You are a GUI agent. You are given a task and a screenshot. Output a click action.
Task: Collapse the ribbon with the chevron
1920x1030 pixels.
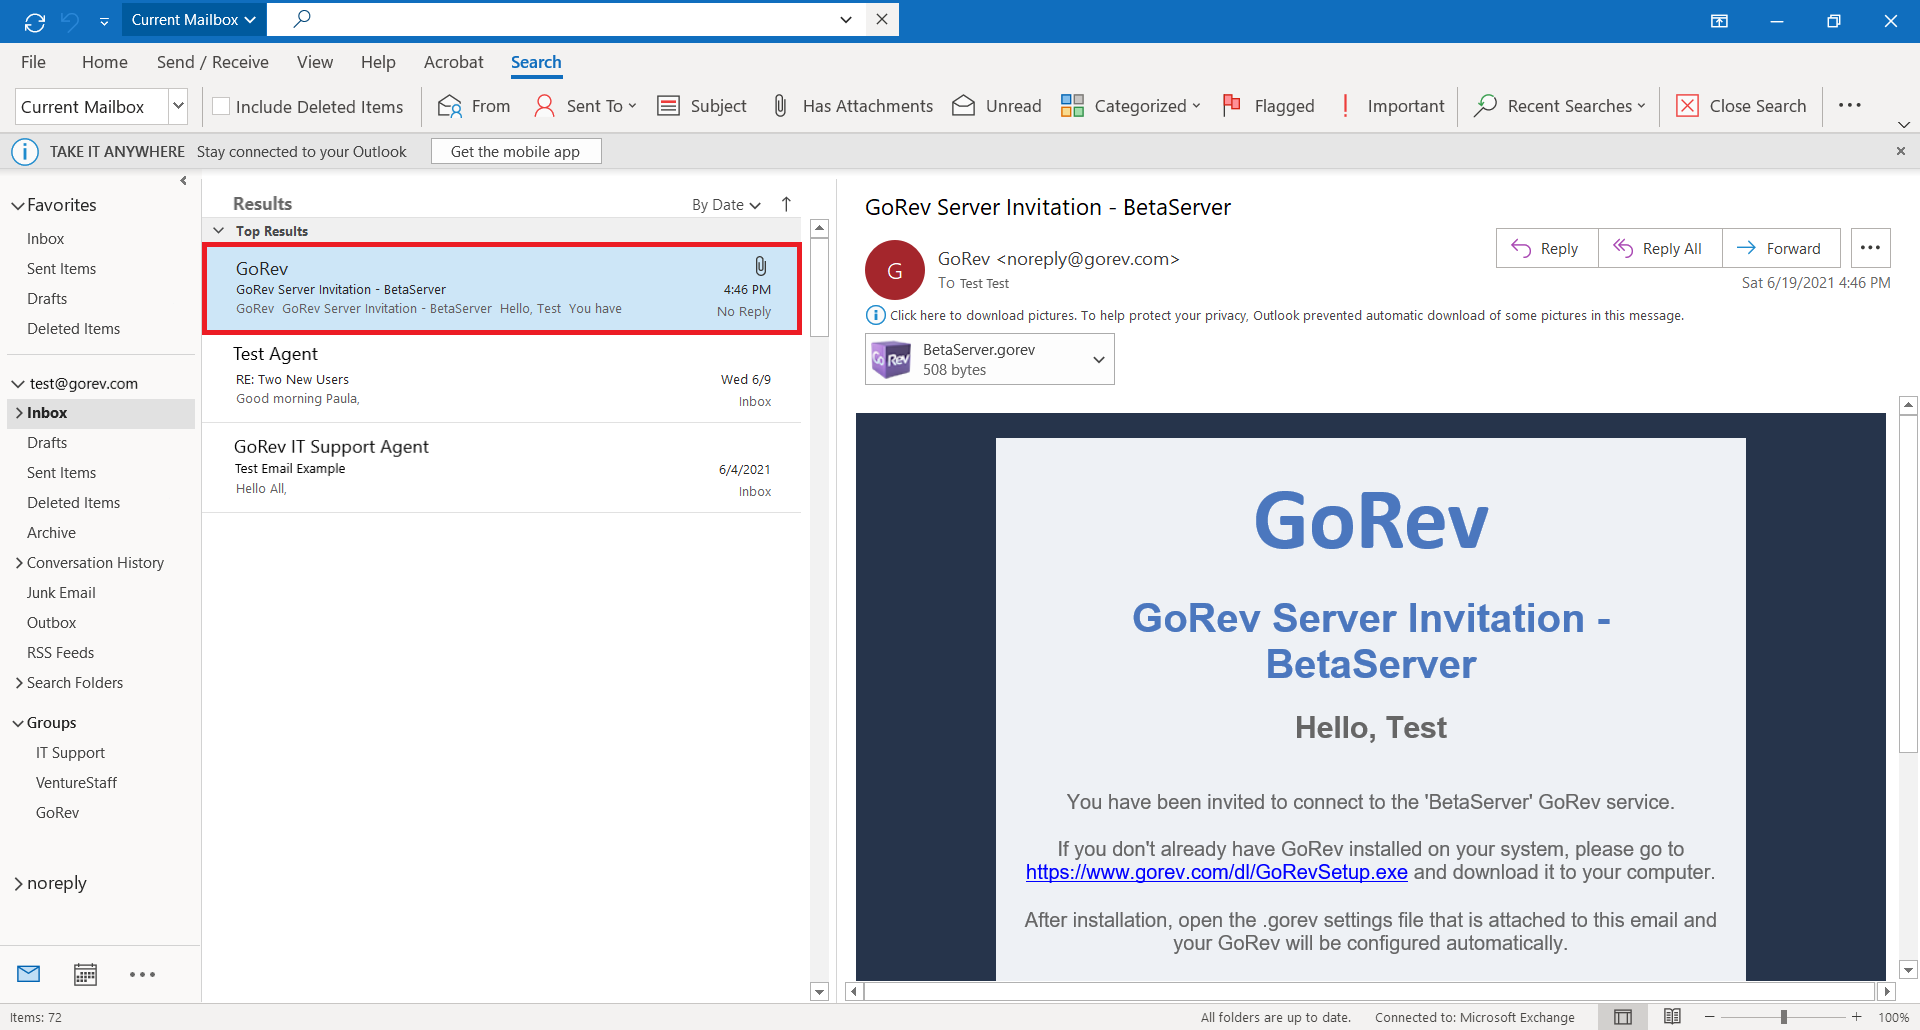pos(1904,125)
